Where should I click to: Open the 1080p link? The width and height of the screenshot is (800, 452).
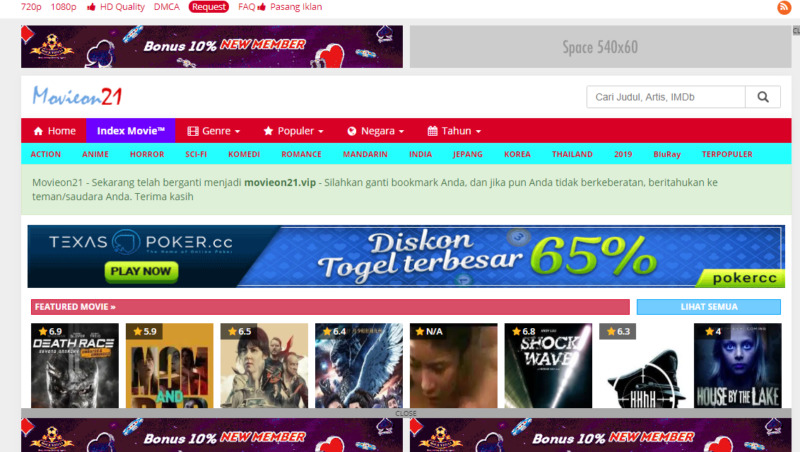coord(63,7)
